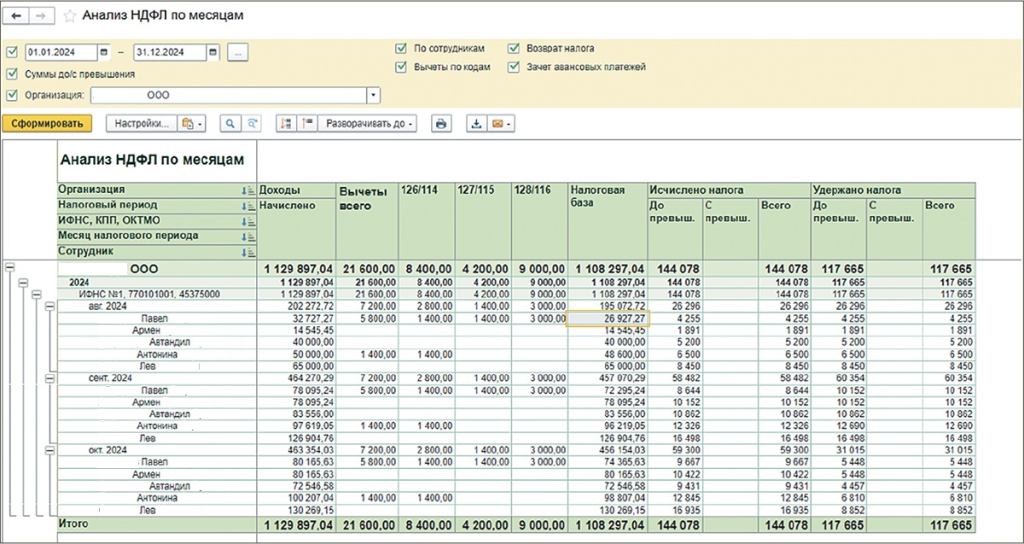Viewport: 1024px width, 544px height.
Task: Click the Доходы column header
Action: point(296,190)
